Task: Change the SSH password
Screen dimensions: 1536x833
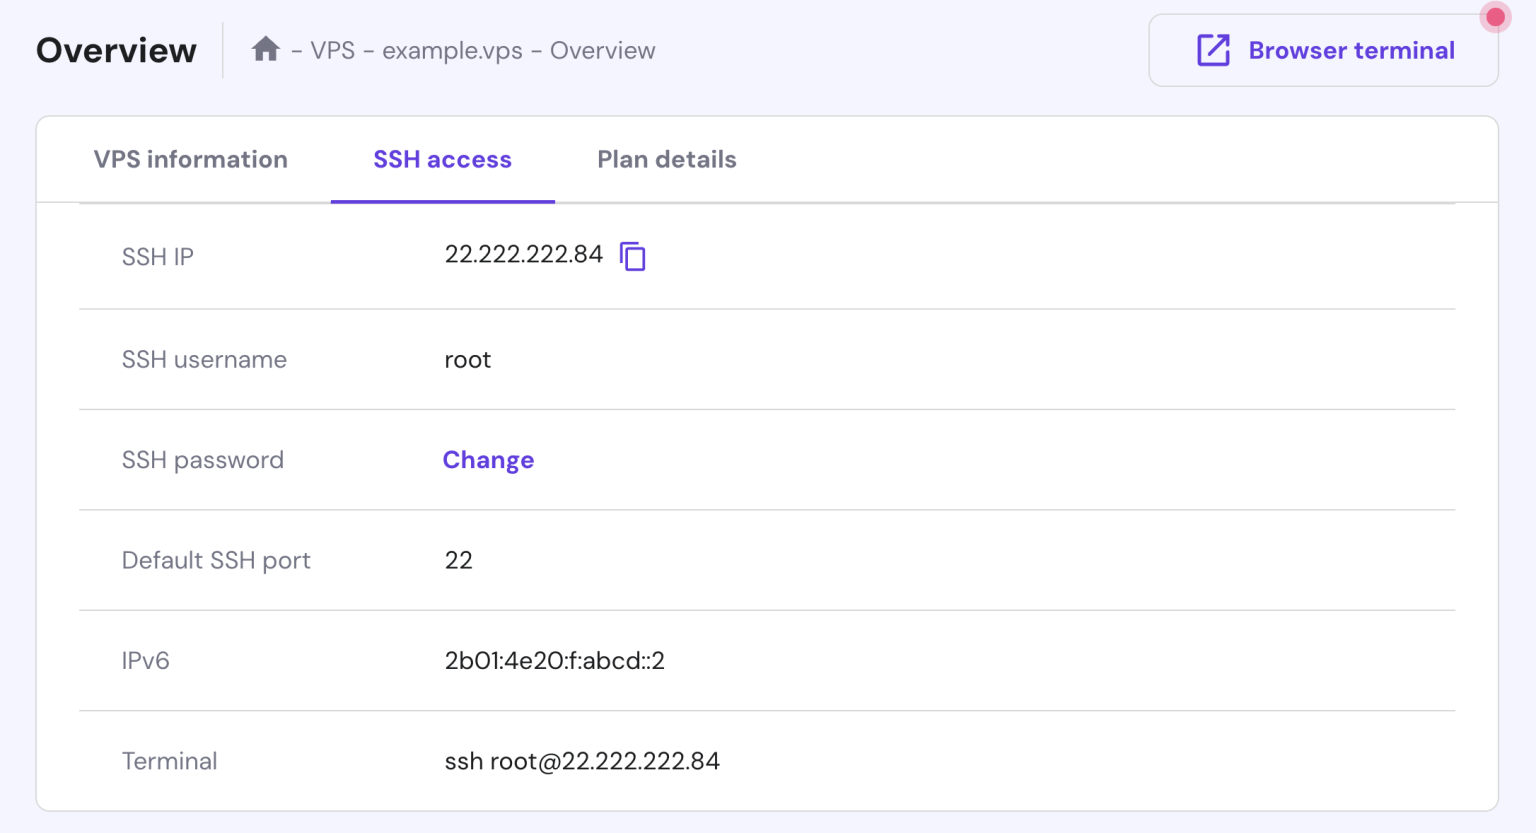Action: [488, 460]
